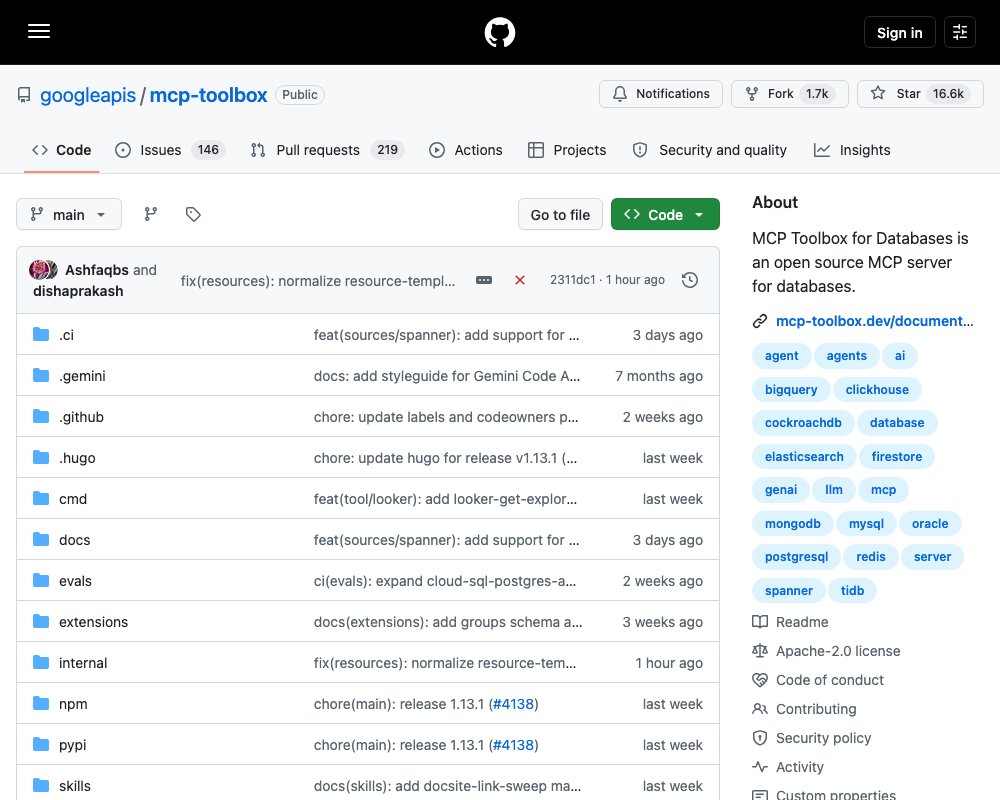Screen dimensions: 1000x800
Task: Open the docs folder
Action: (75, 540)
